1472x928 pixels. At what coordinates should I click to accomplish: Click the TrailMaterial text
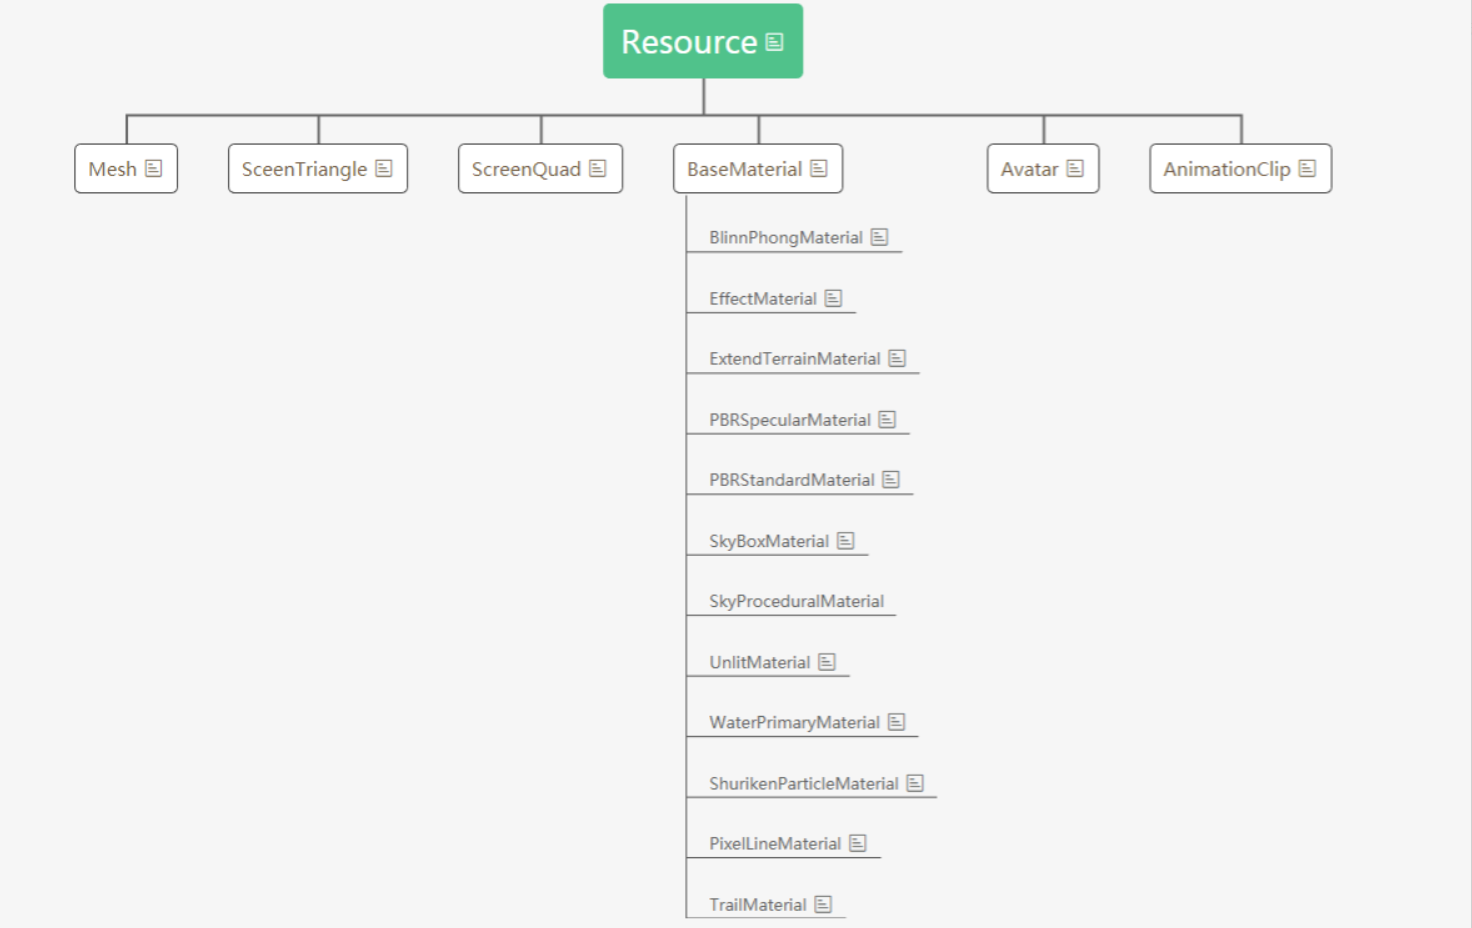(757, 904)
